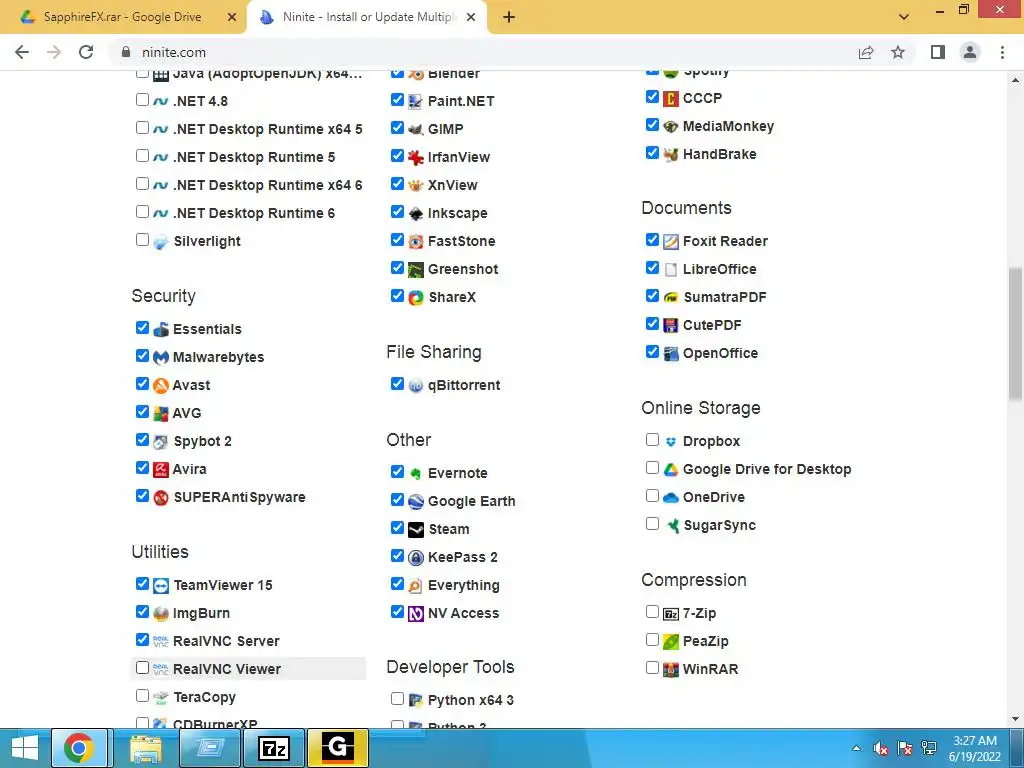Click the muted volume tray icon

880,748
